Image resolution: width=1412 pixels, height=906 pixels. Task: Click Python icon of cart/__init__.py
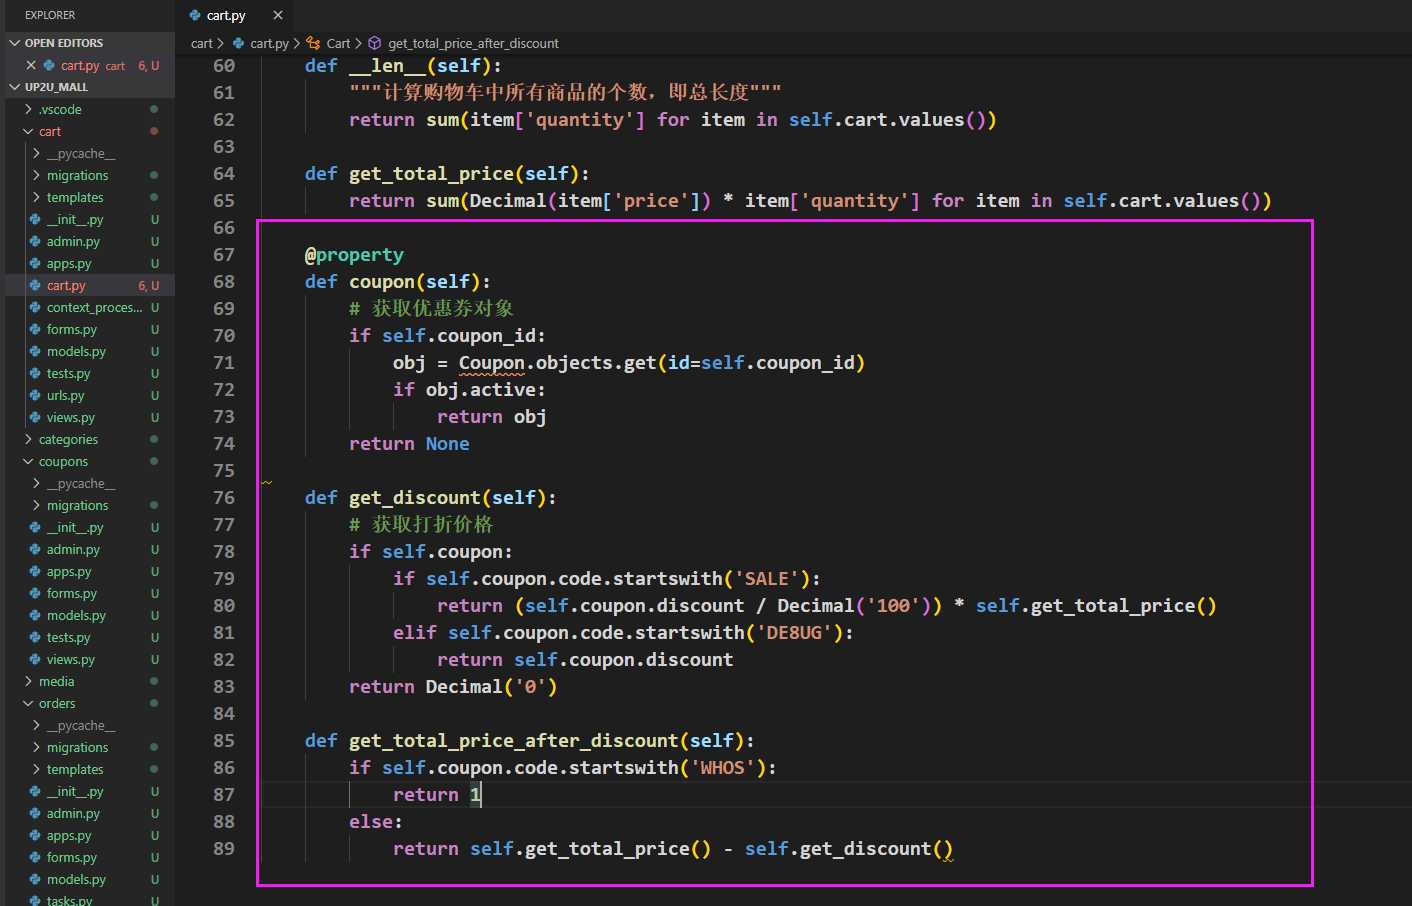[x=36, y=219]
